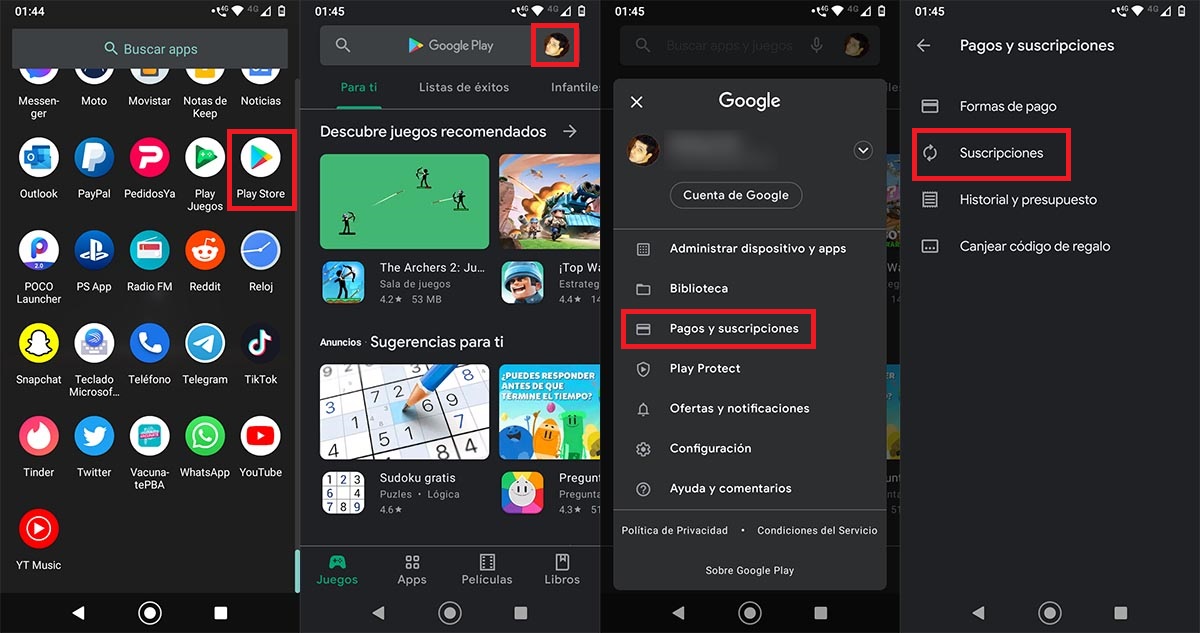Start YT Music
This screenshot has height=633, width=1200.
[x=38, y=528]
